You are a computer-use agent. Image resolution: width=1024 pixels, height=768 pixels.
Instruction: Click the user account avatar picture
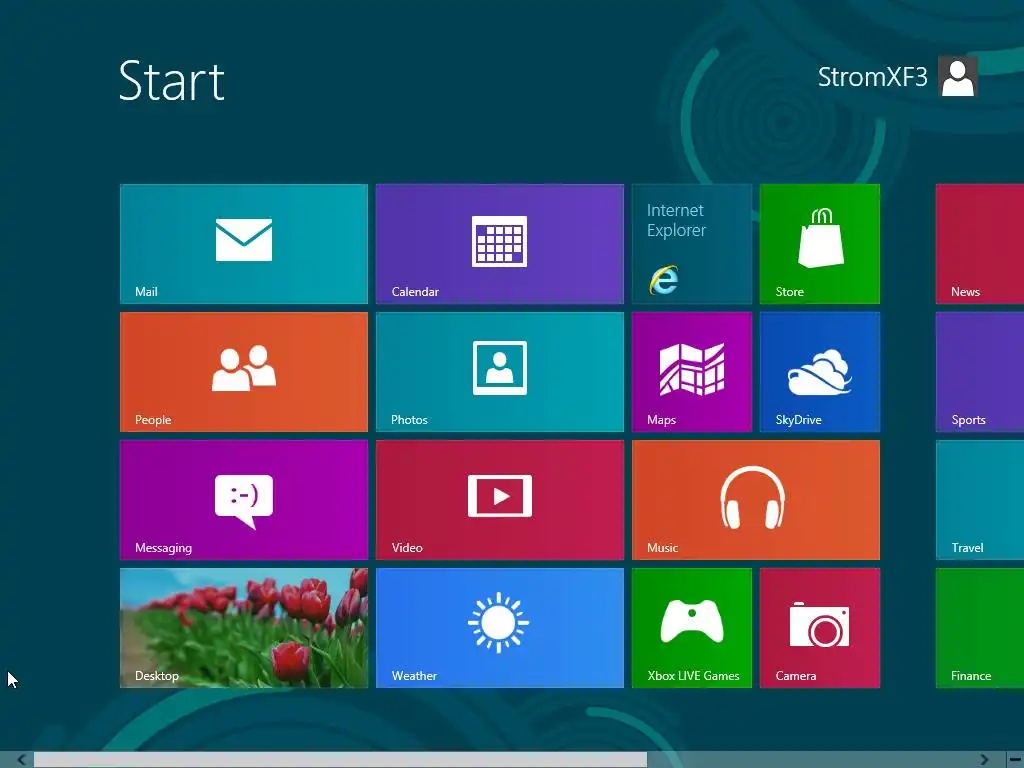click(958, 76)
